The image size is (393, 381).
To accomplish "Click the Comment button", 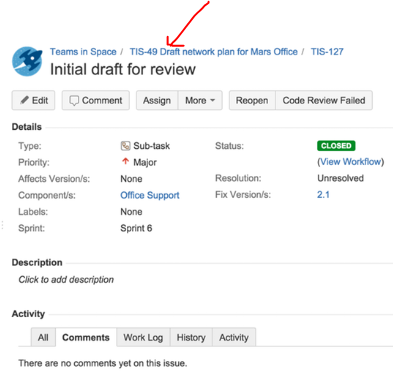I will click(x=96, y=100).
